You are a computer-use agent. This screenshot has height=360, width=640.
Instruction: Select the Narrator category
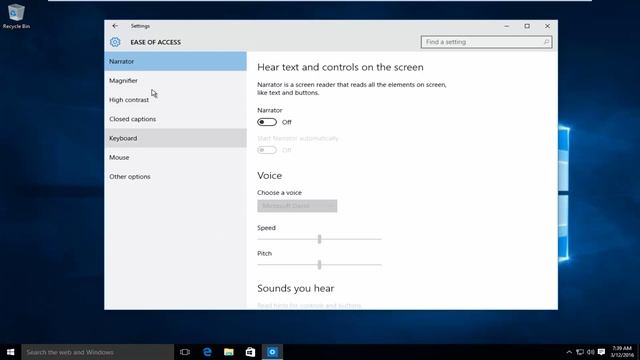(x=176, y=61)
